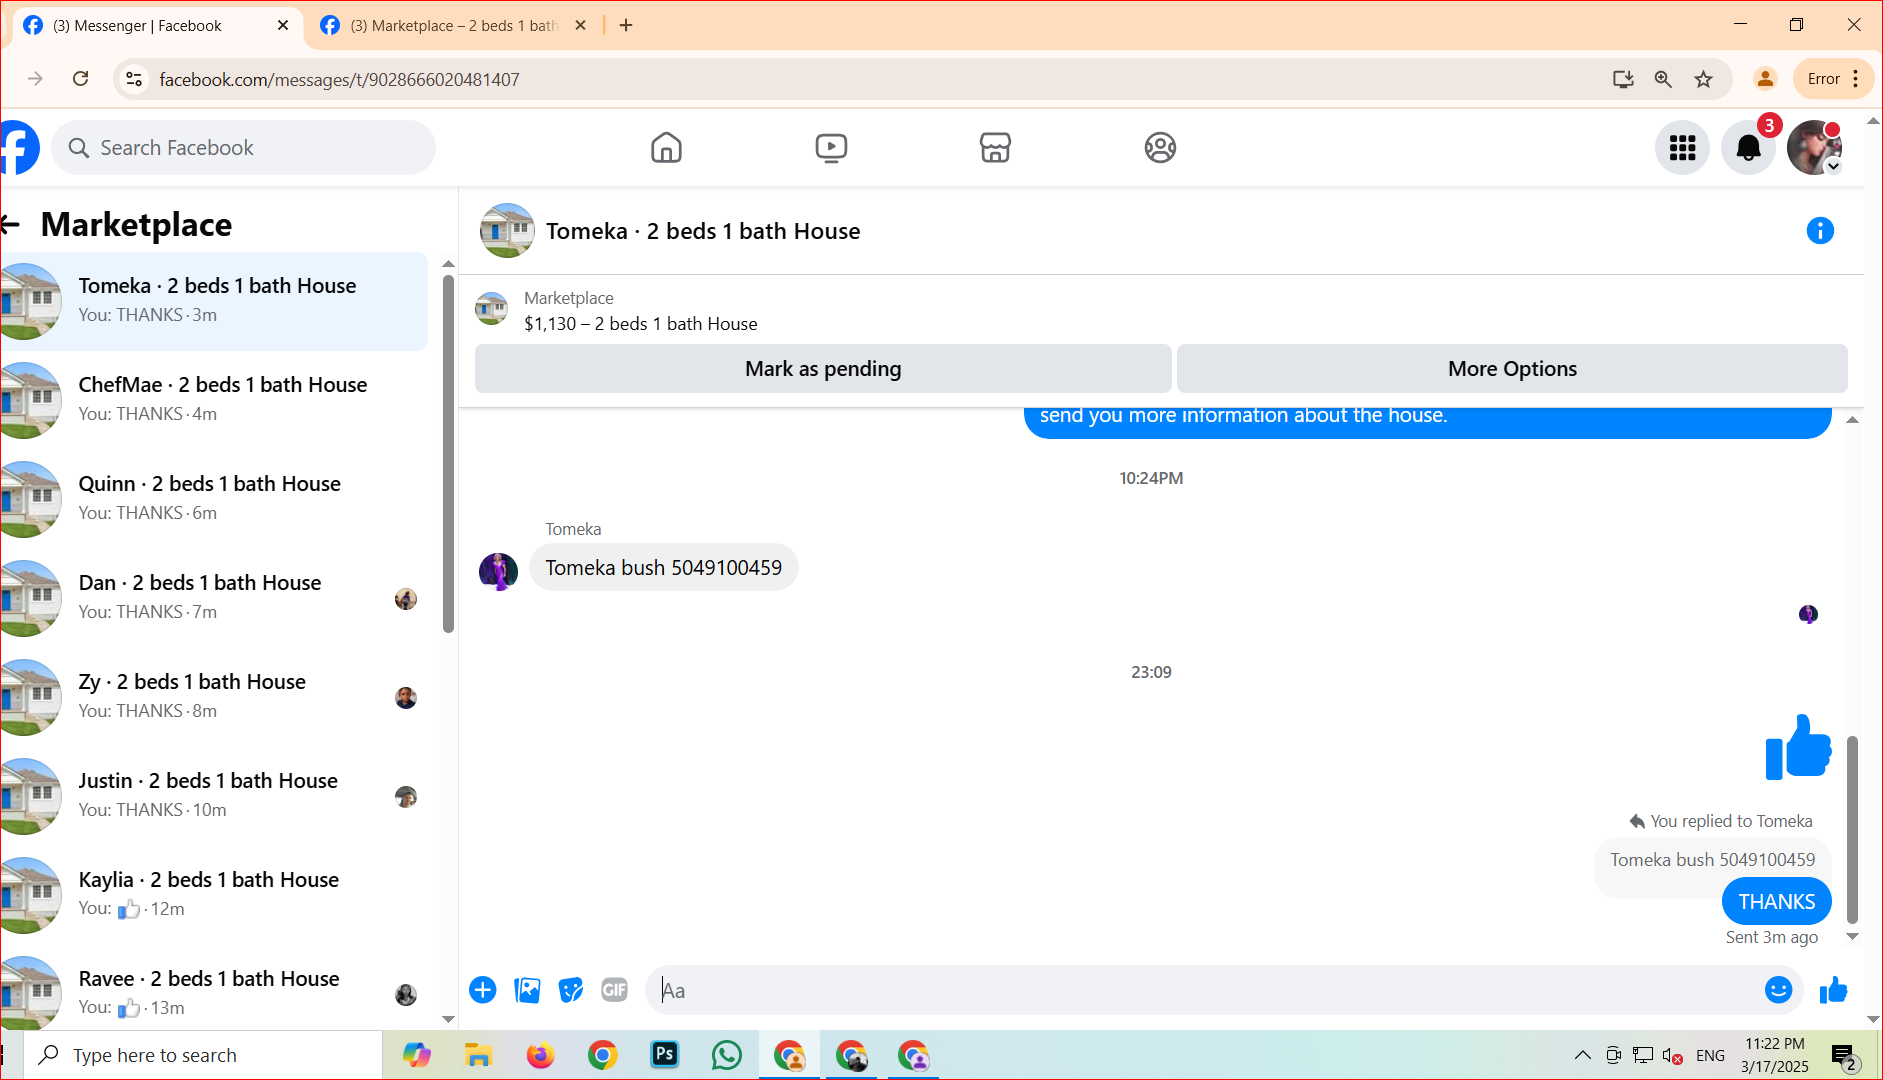Image resolution: width=1883 pixels, height=1080 pixels.
Task: Click the conversation list scrollbar
Action: click(448, 455)
